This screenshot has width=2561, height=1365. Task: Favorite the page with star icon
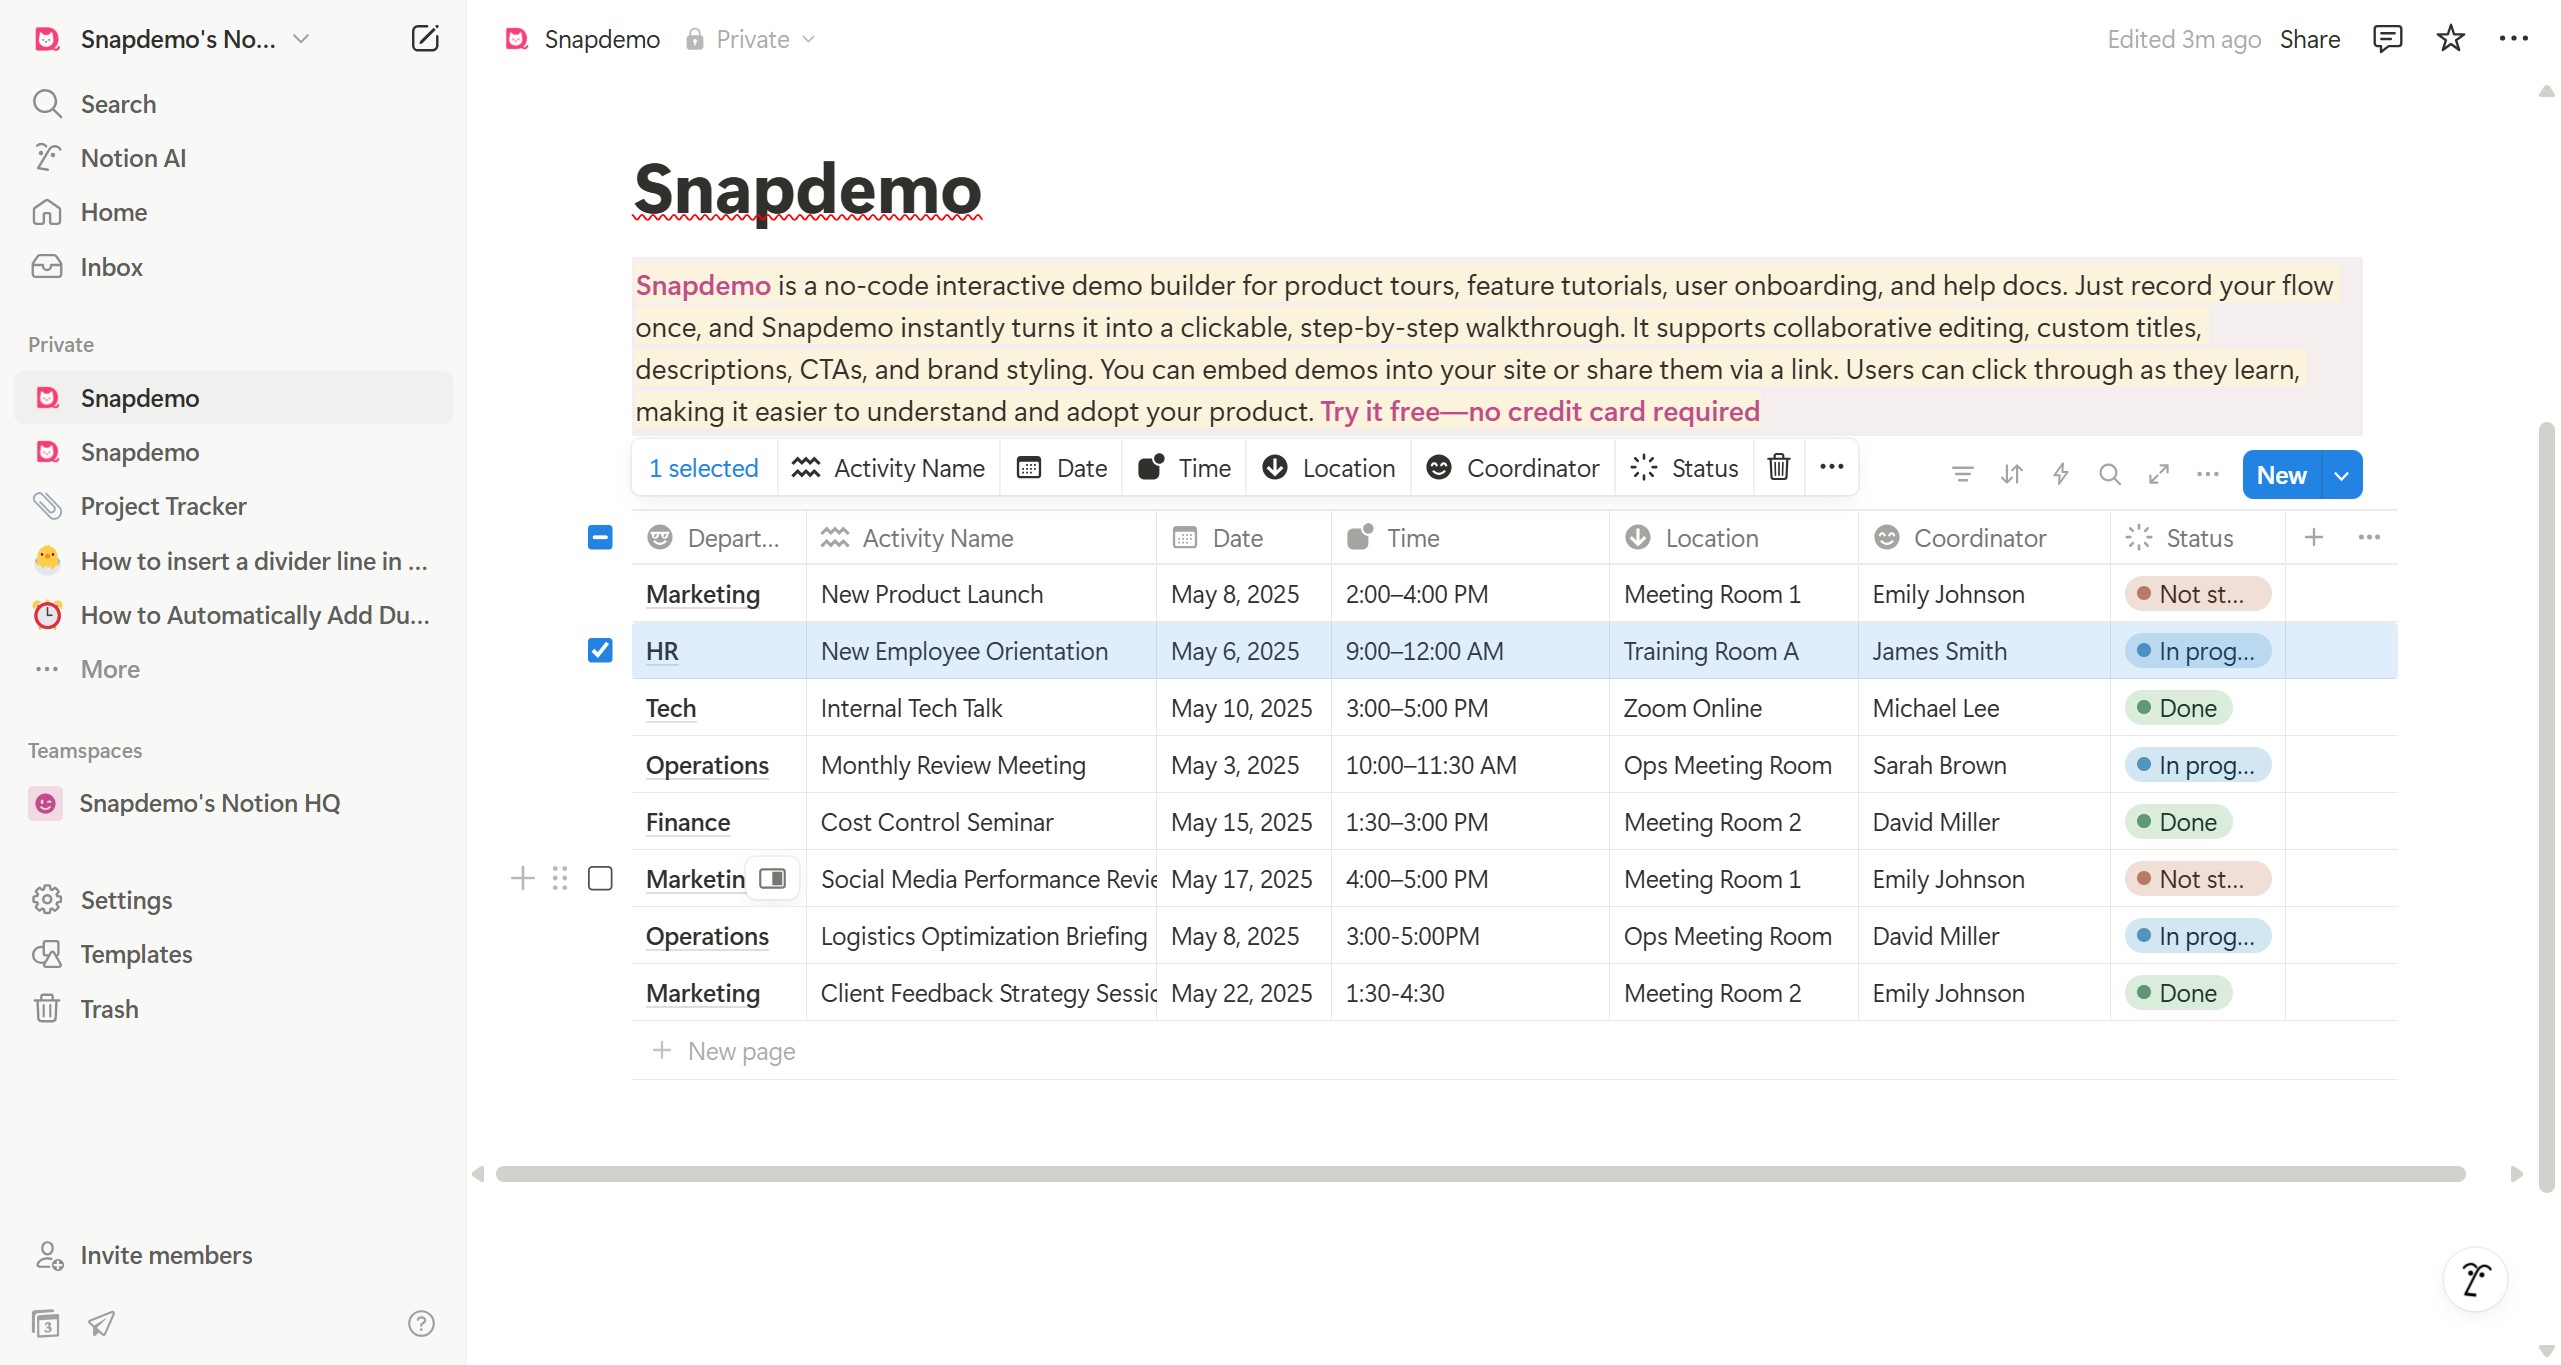click(2450, 39)
